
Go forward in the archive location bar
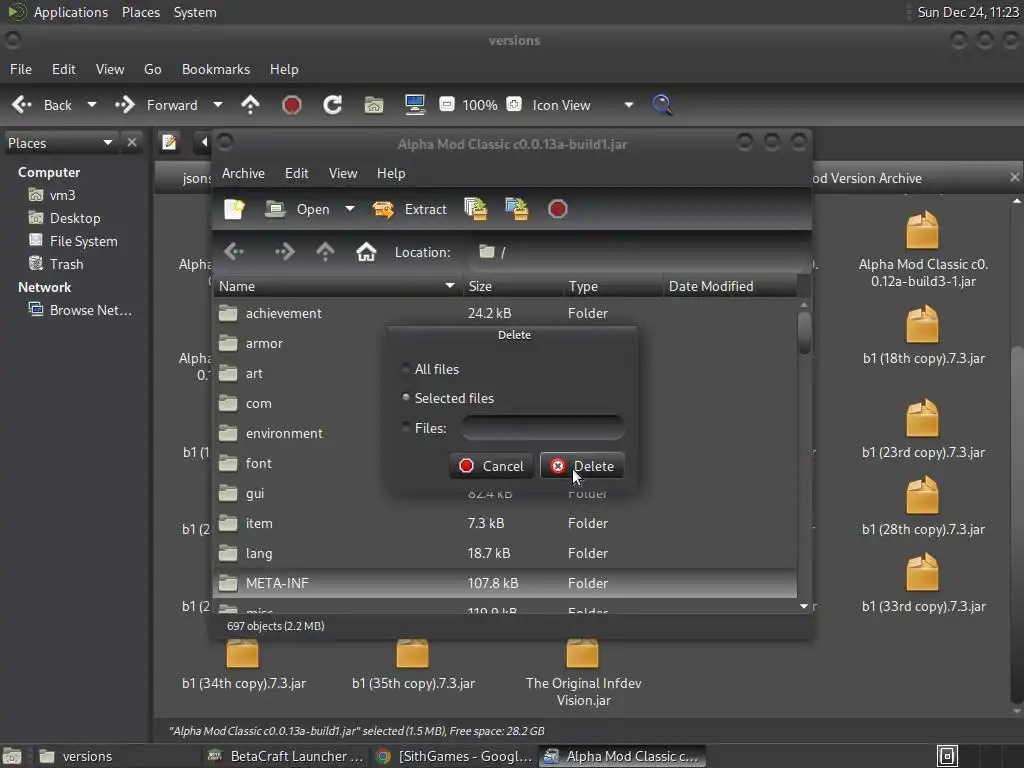pyautogui.click(x=284, y=251)
